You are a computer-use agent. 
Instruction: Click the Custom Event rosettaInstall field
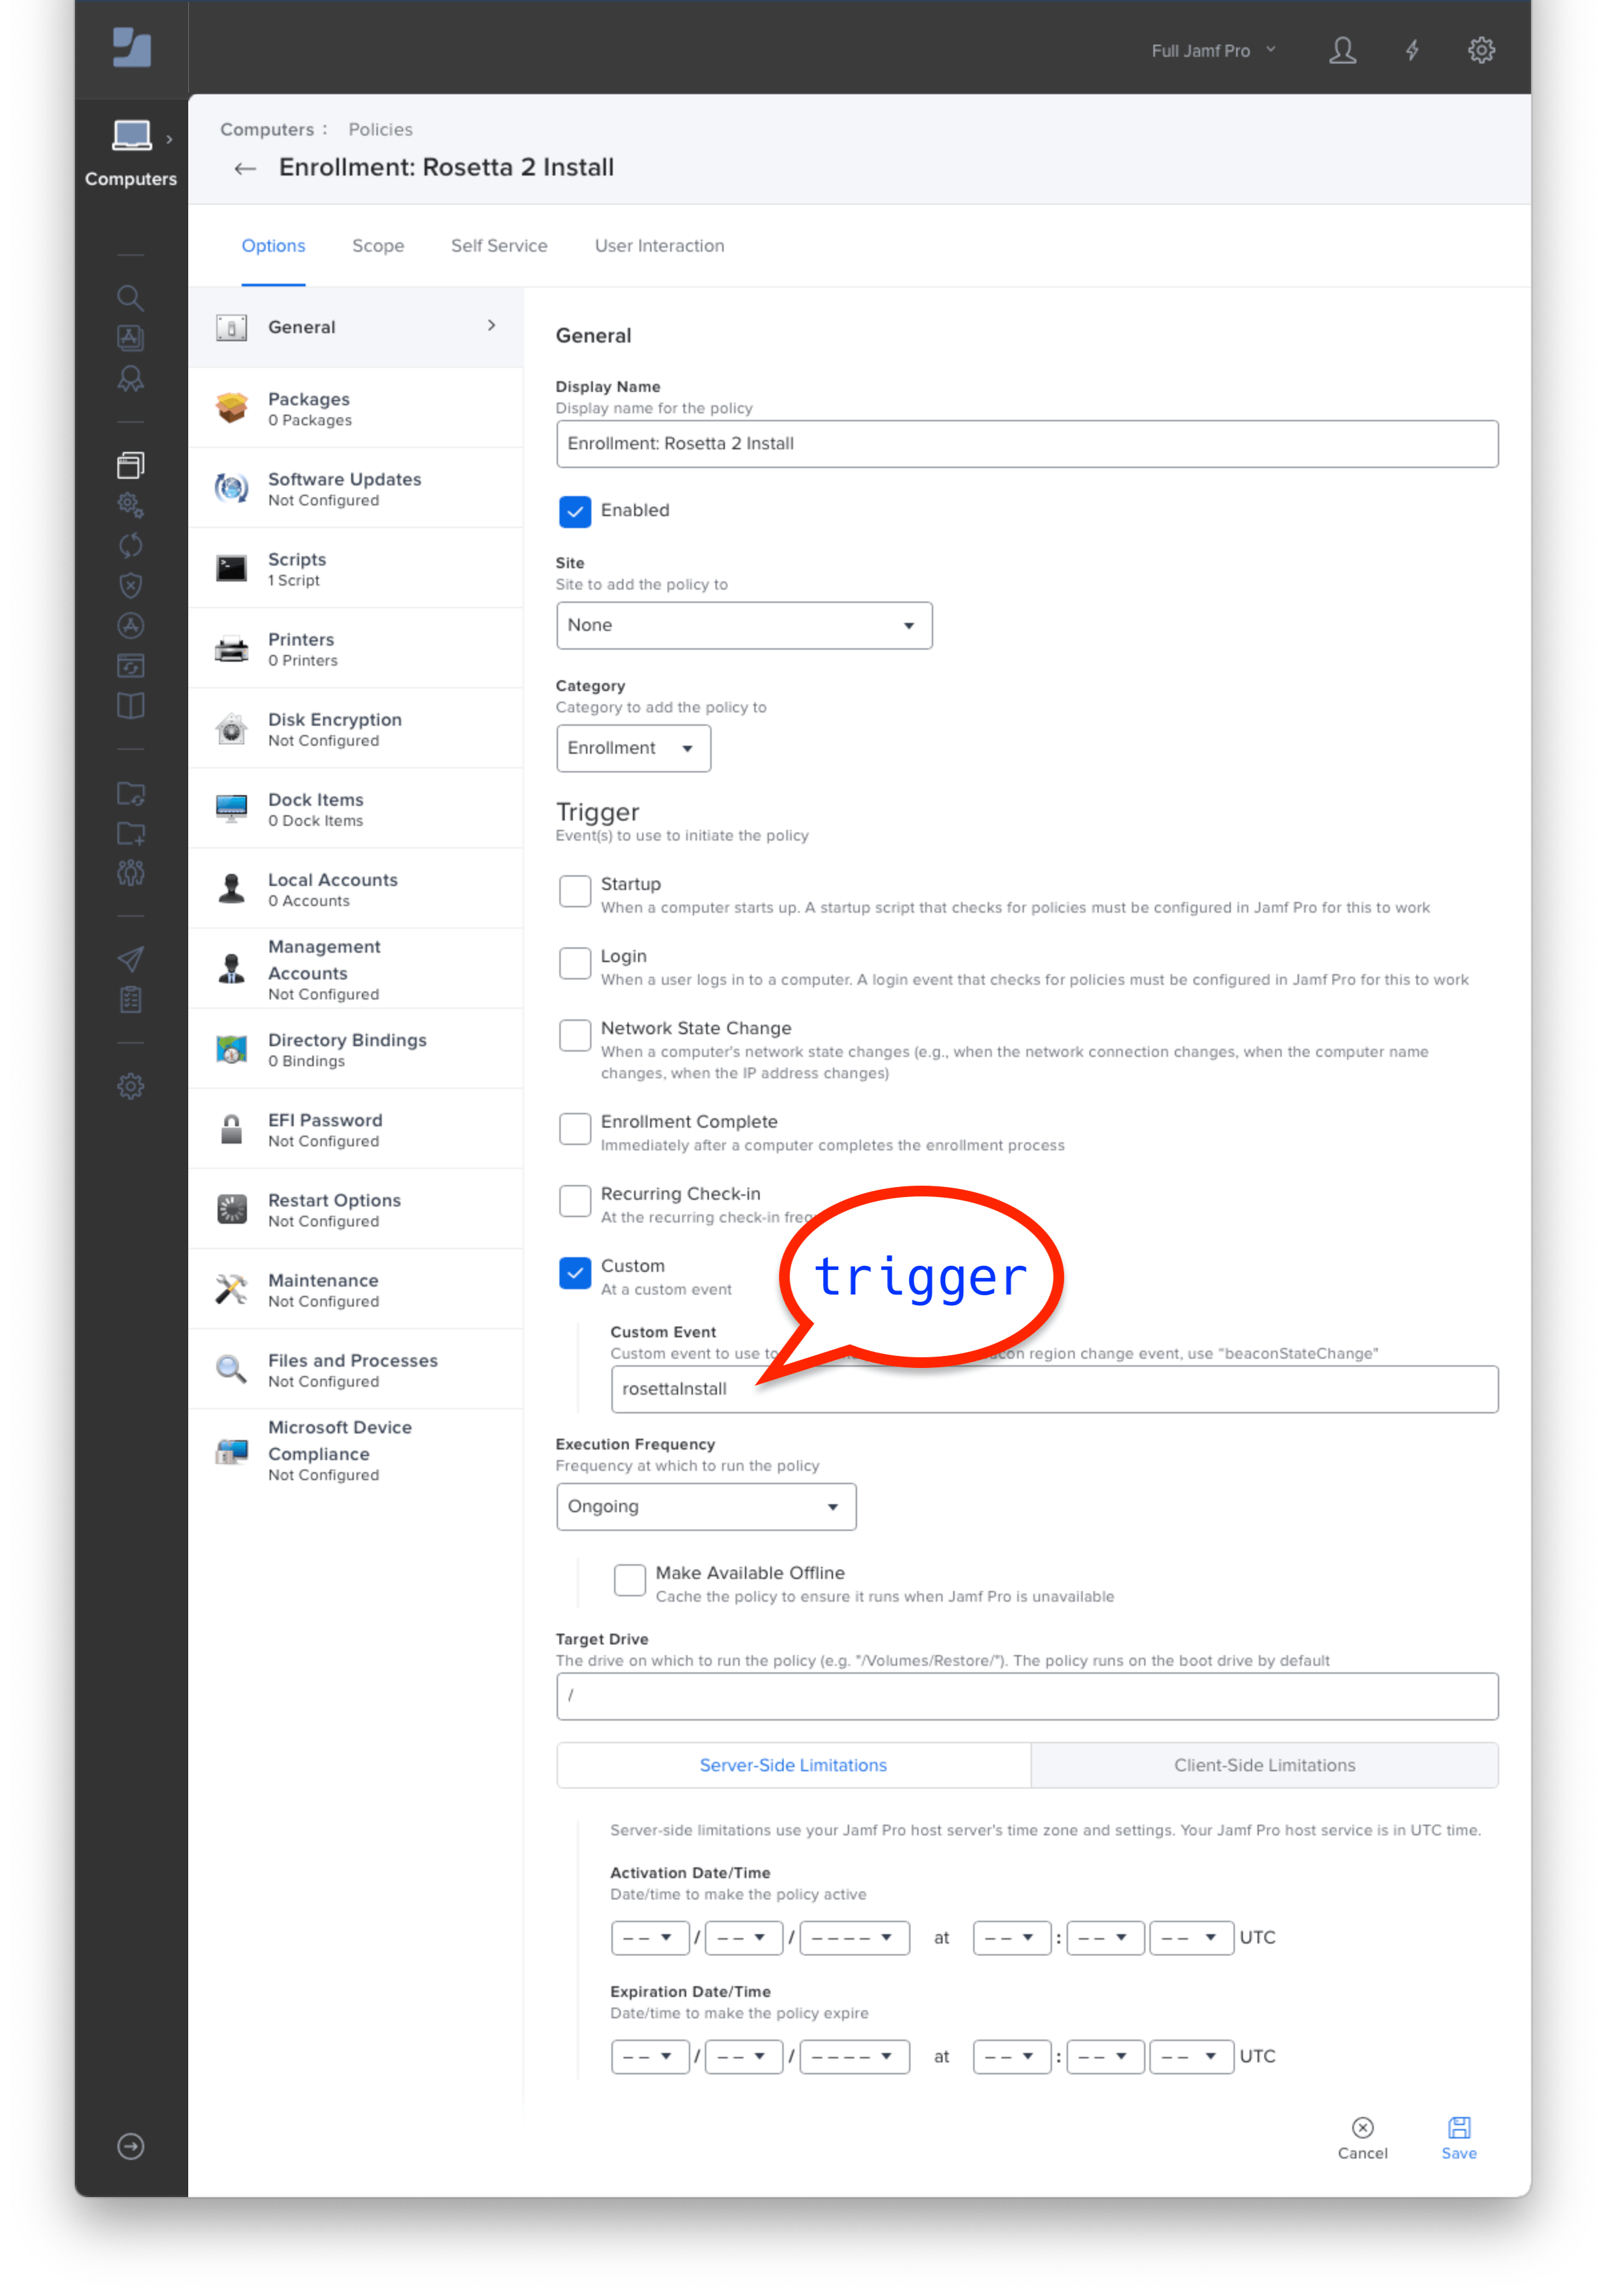pyautogui.click(x=1054, y=1389)
